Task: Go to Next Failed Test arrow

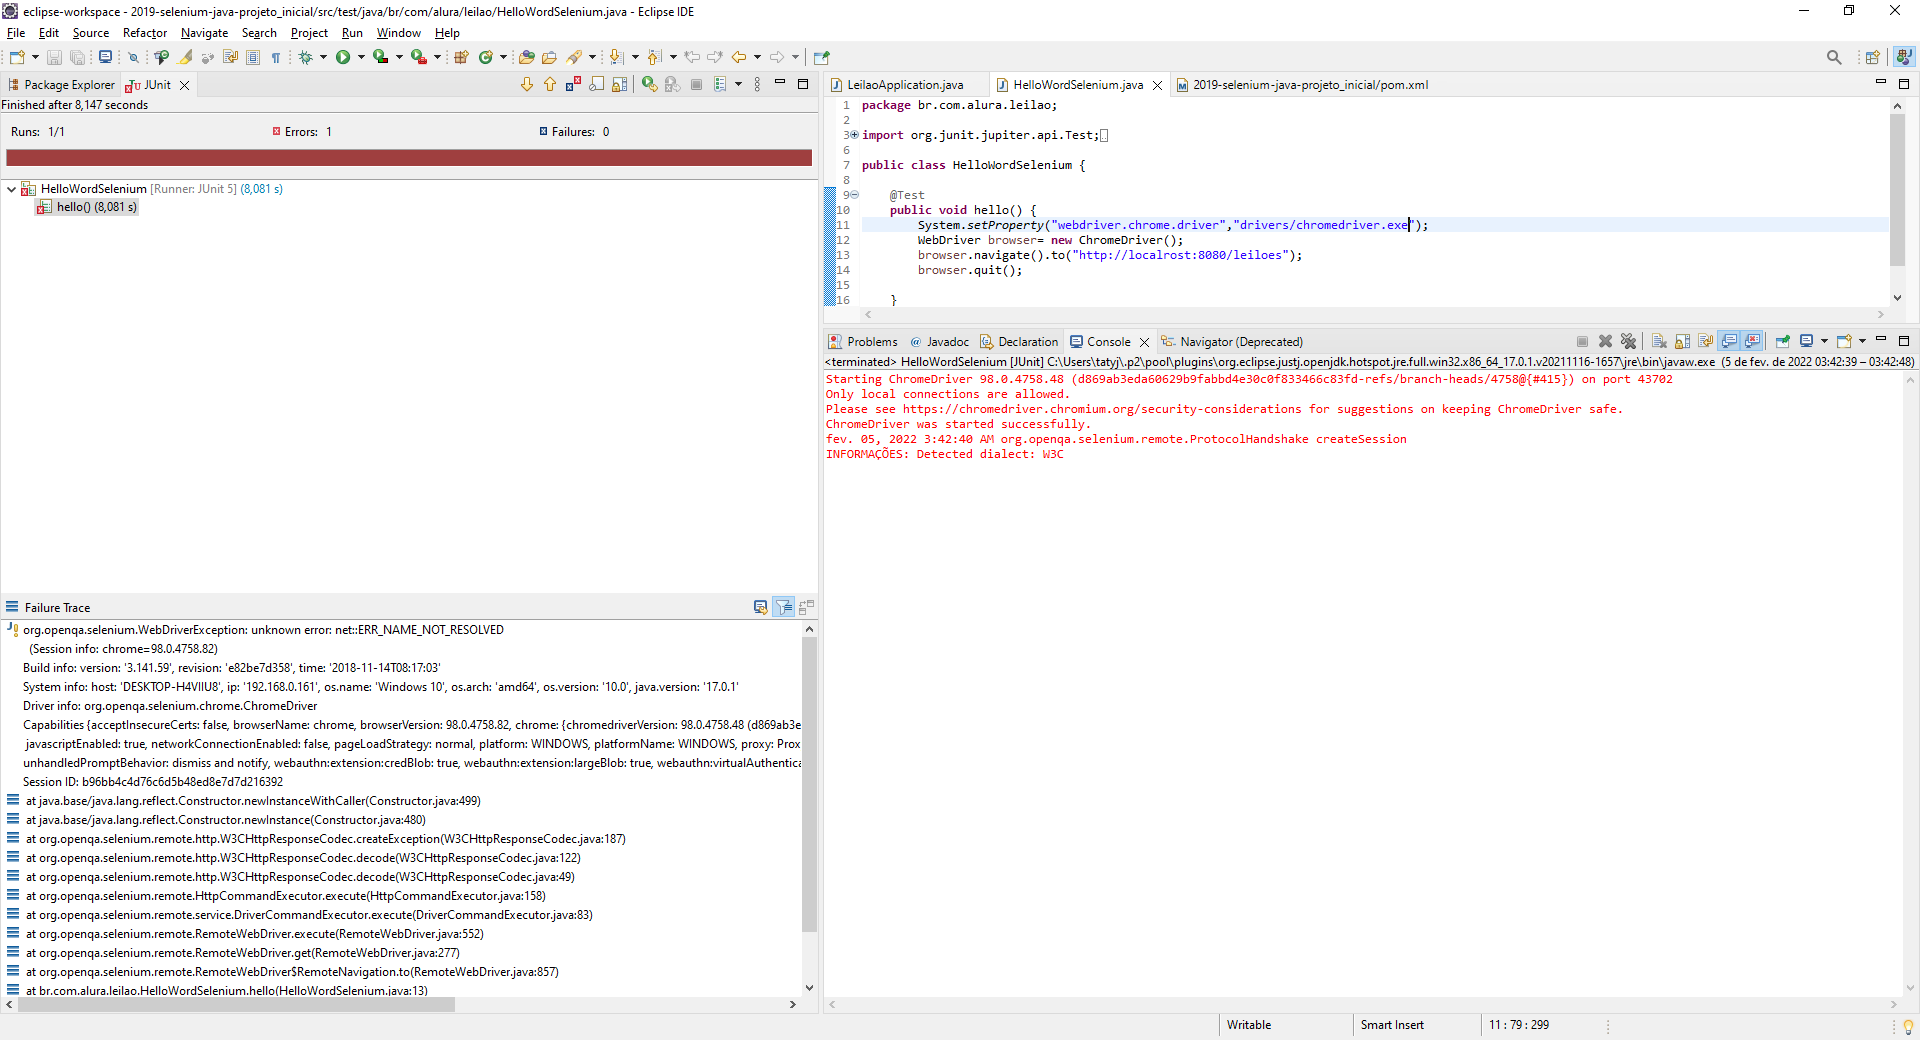Action: (527, 85)
